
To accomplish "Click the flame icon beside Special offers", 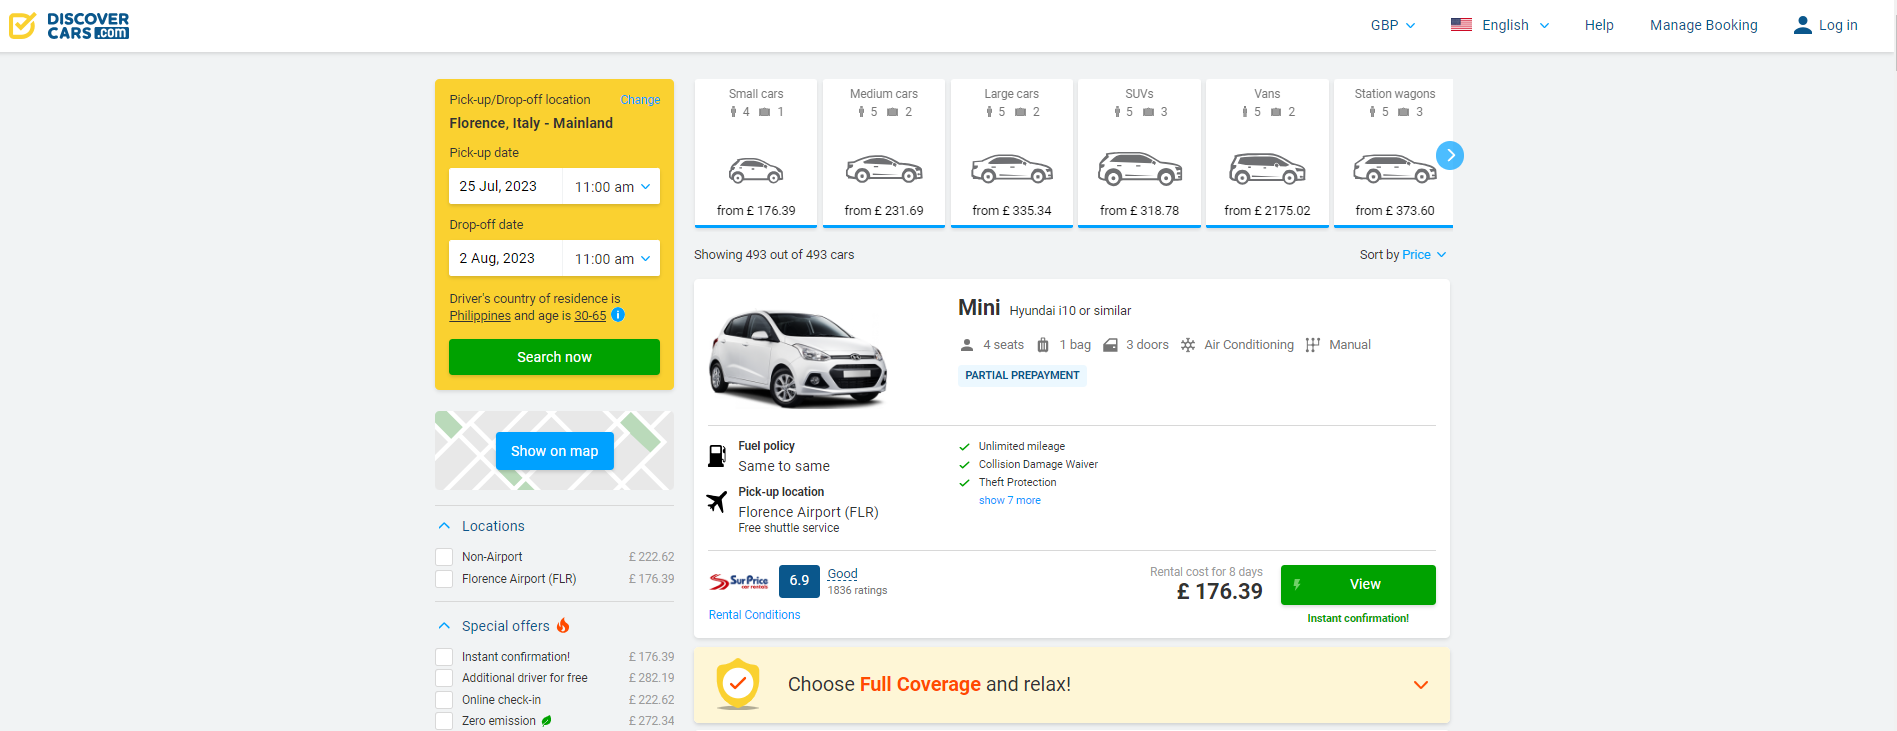I will tap(563, 626).
